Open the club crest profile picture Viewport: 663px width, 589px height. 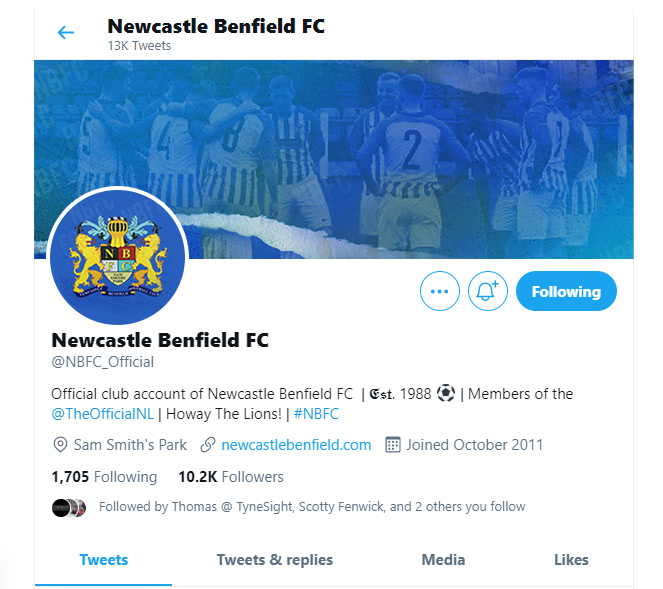(118, 256)
